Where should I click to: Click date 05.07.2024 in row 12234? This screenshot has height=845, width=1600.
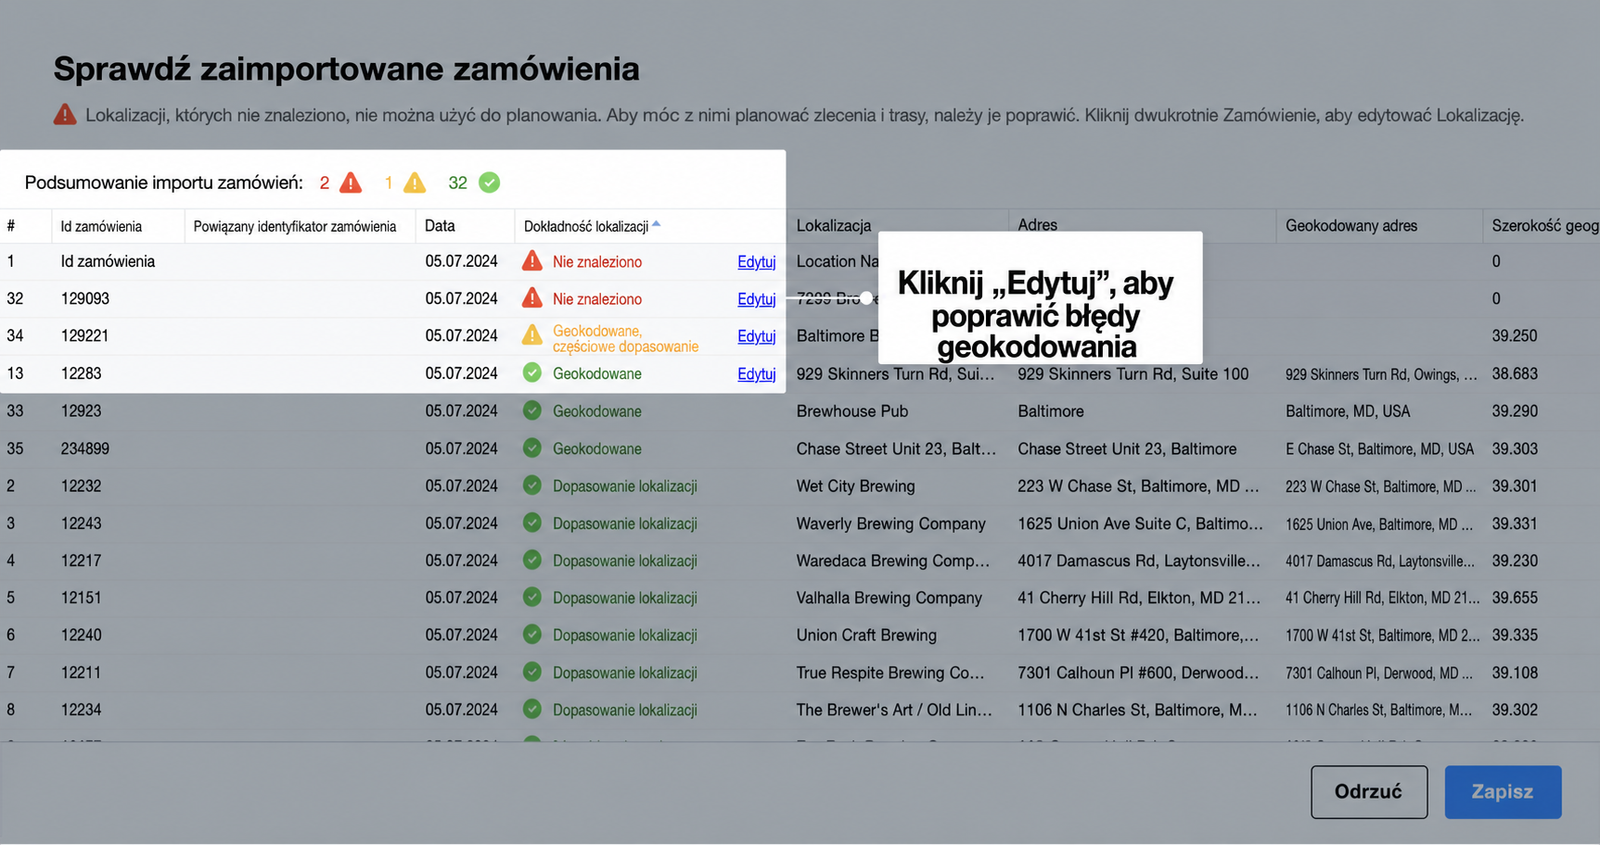coord(461,710)
